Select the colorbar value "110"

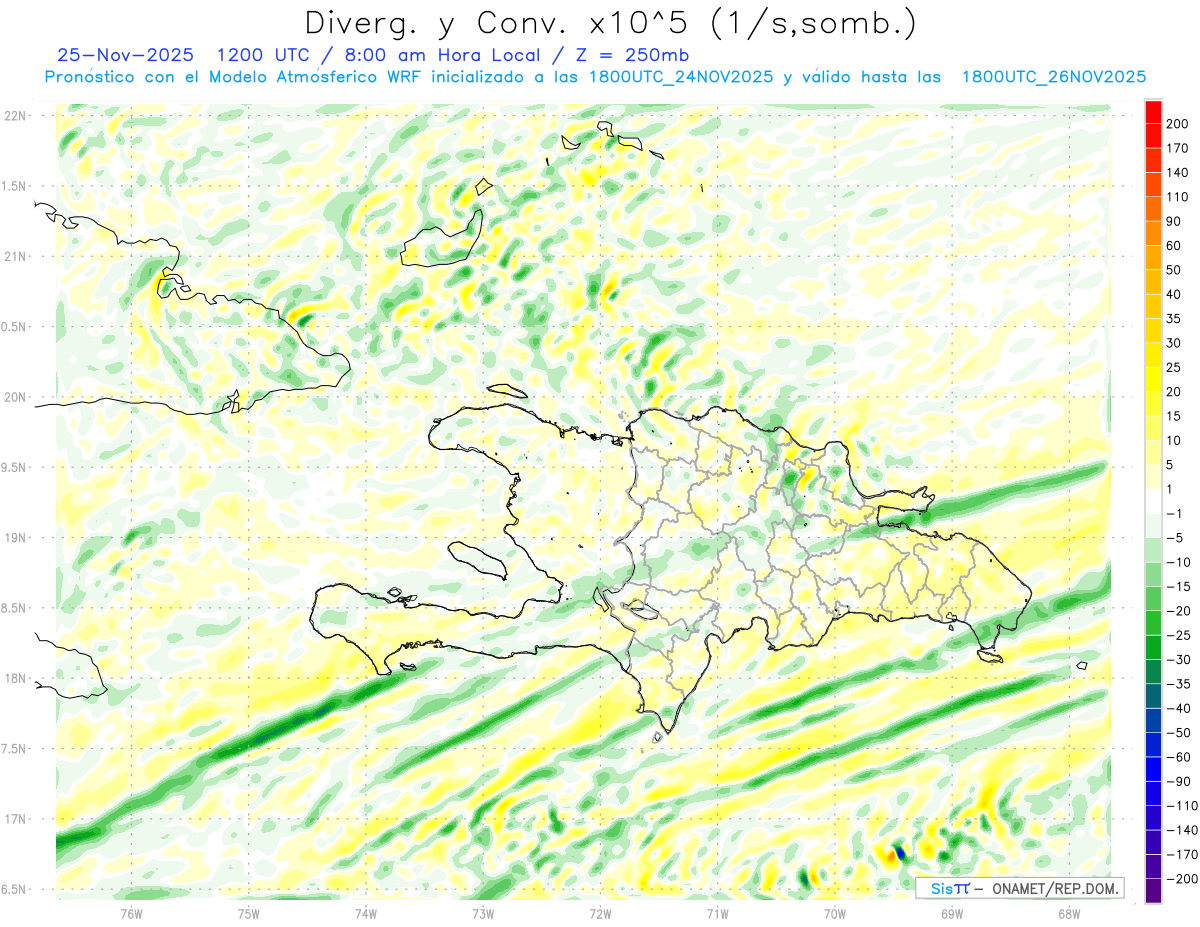(1179, 197)
